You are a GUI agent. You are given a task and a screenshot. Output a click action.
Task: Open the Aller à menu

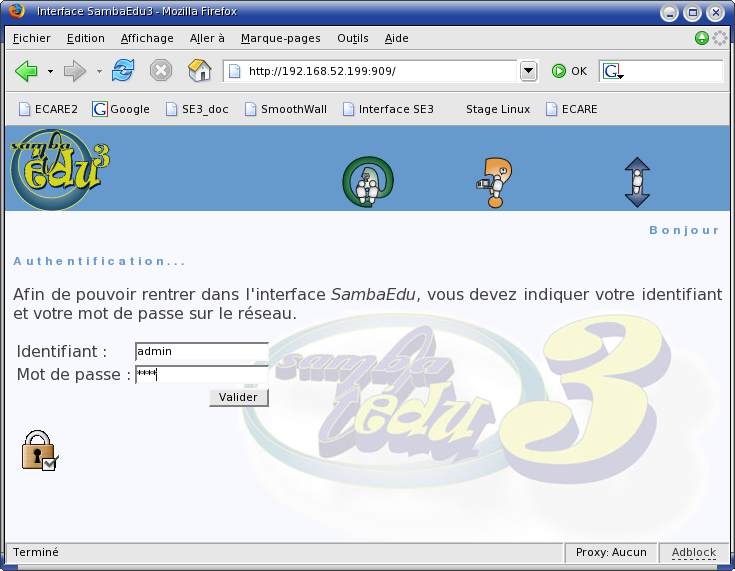pyautogui.click(x=207, y=38)
